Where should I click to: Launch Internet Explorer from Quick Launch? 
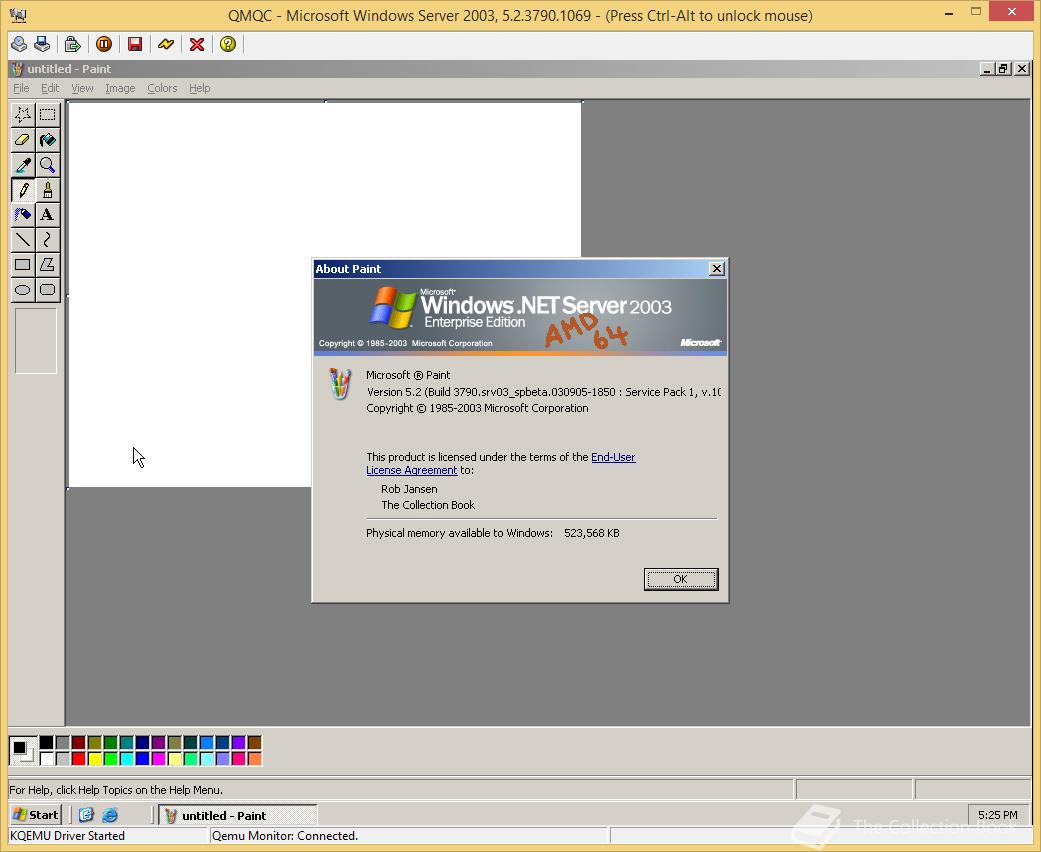pyautogui.click(x=110, y=815)
